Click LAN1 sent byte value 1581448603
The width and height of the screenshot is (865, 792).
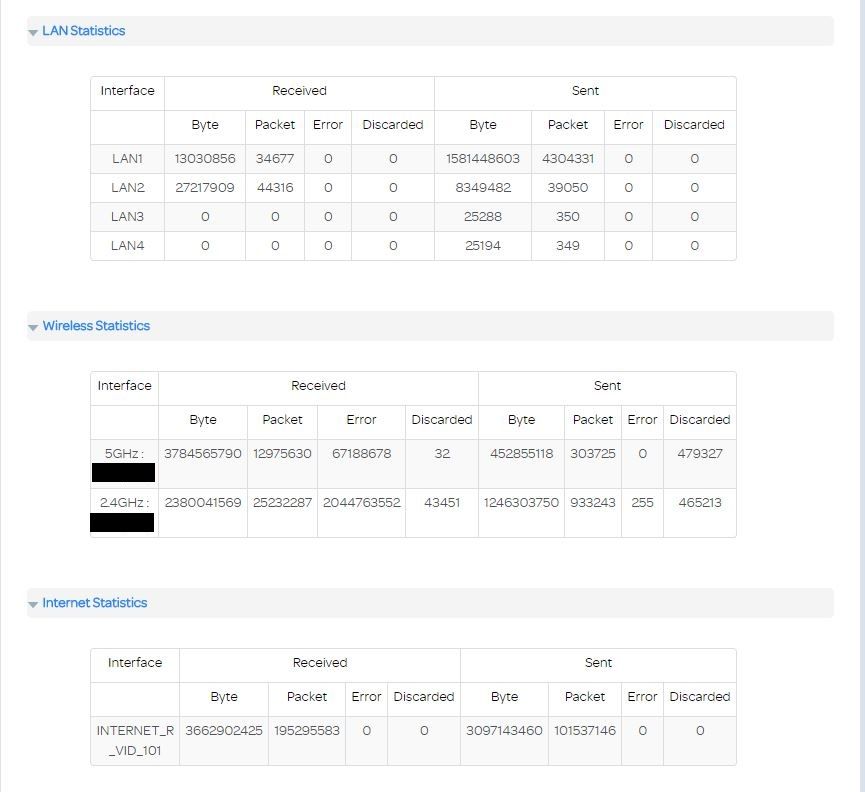[482, 159]
